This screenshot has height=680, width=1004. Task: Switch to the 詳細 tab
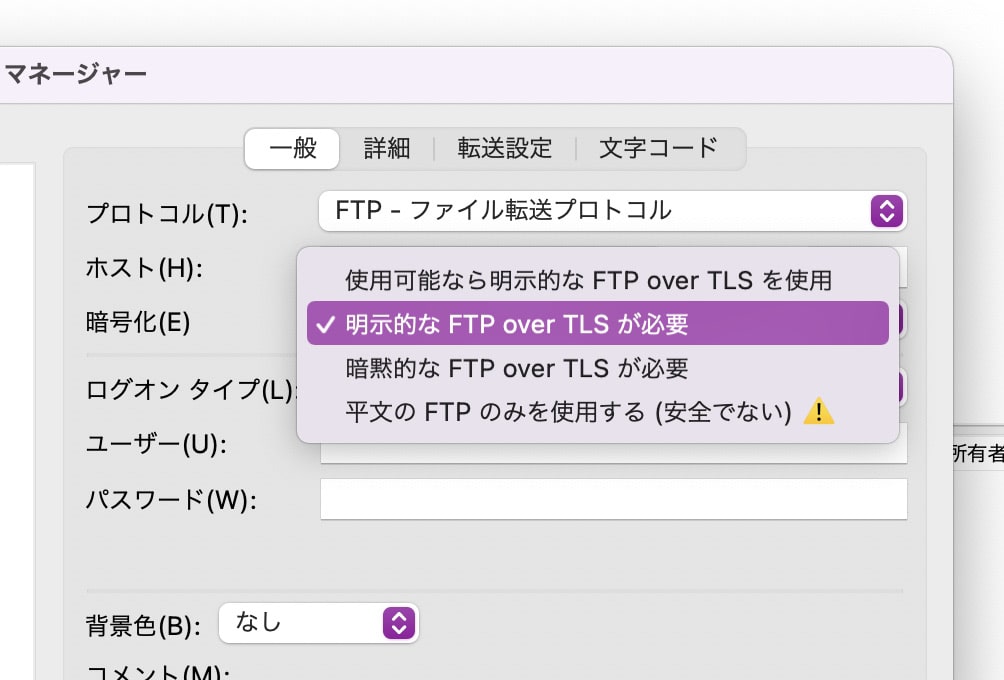tap(386, 149)
